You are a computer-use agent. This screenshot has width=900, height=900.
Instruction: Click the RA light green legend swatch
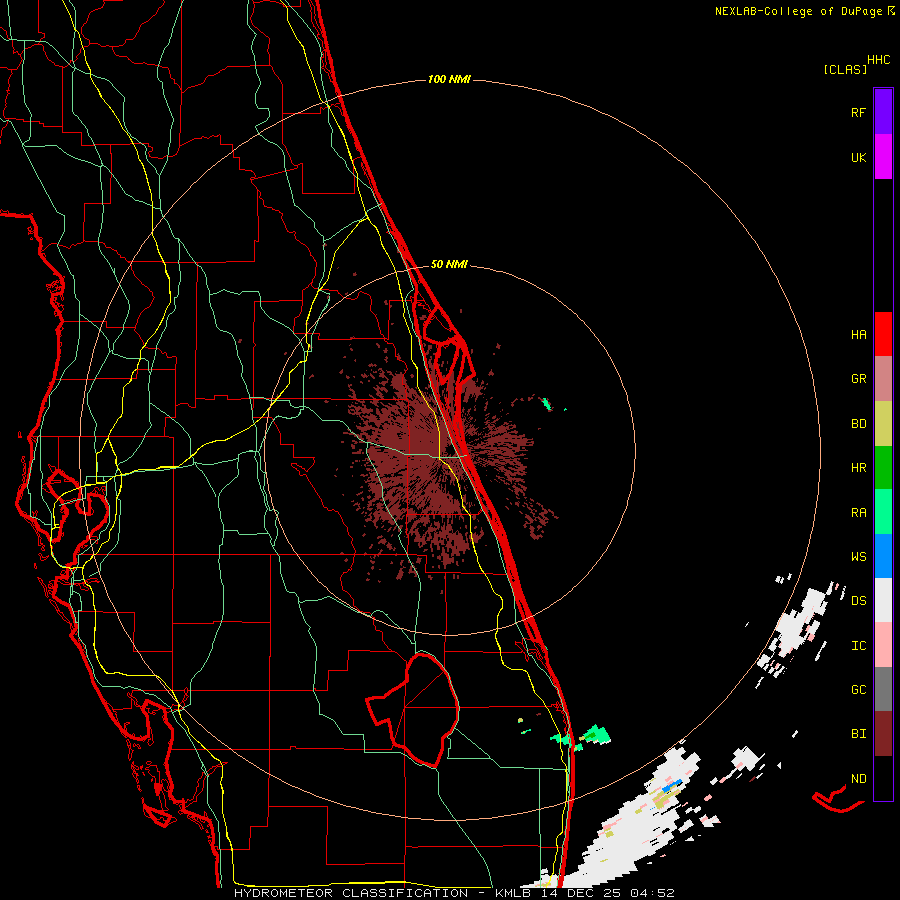[883, 512]
